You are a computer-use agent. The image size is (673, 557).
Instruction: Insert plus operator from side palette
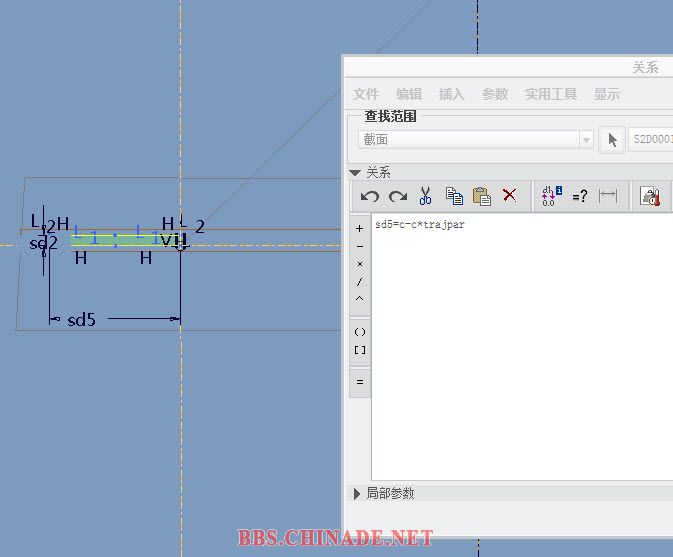click(360, 228)
